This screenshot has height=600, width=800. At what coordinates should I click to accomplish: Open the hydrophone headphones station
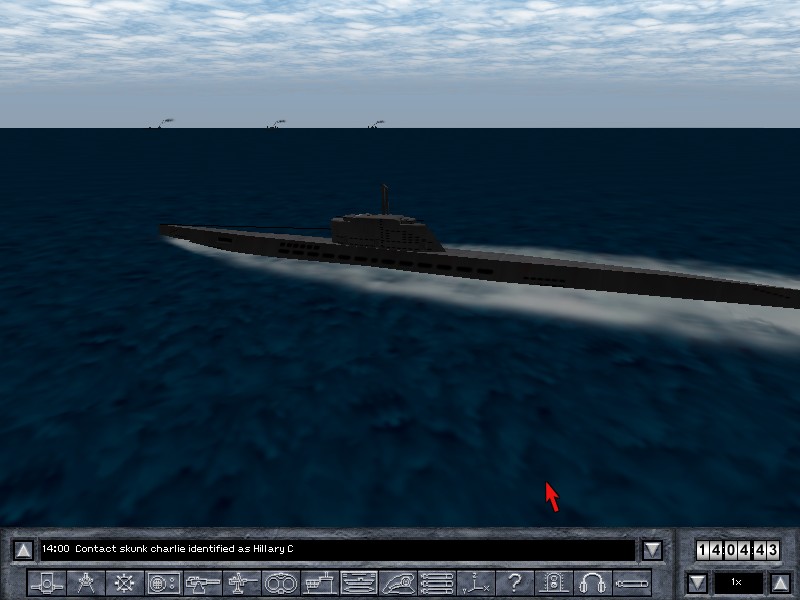click(x=593, y=582)
